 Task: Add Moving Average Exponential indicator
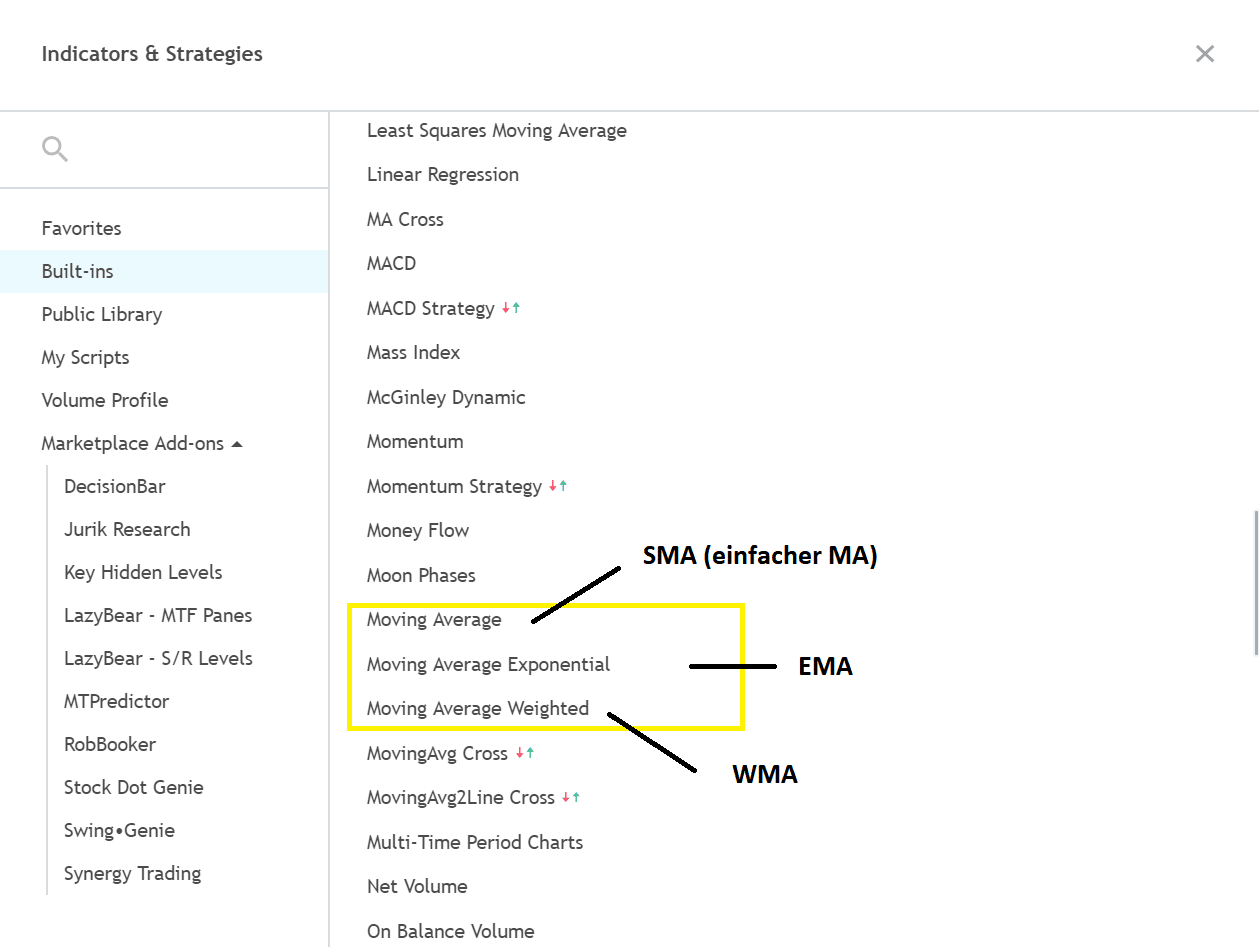488,664
